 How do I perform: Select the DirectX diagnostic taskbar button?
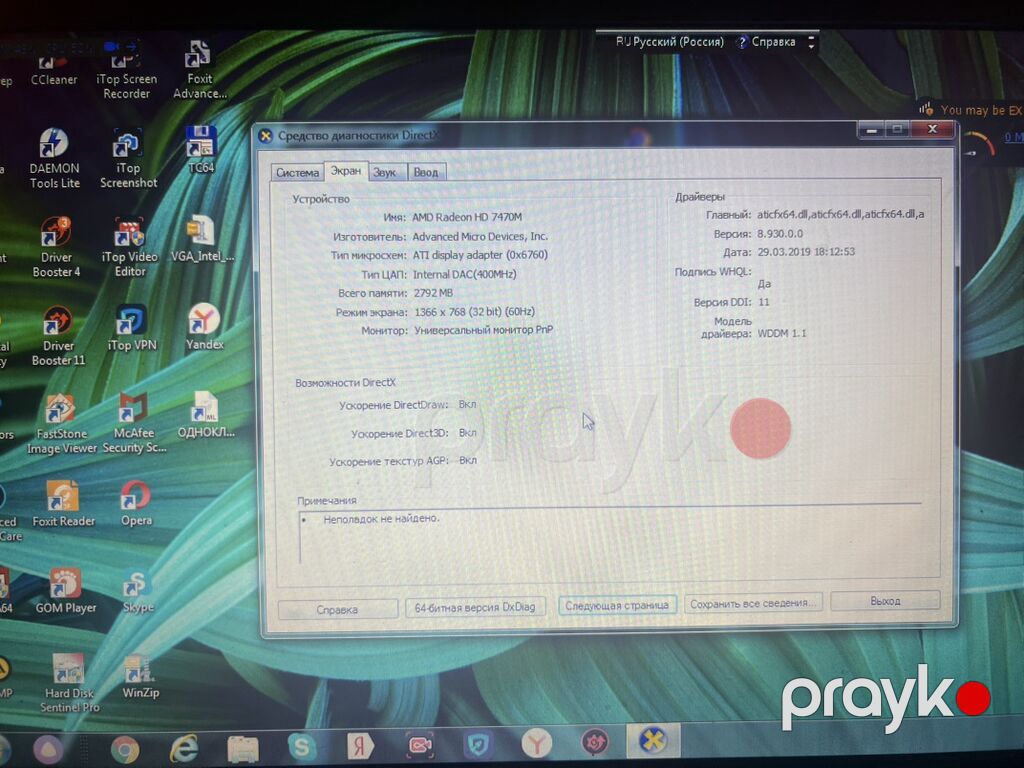coord(653,740)
